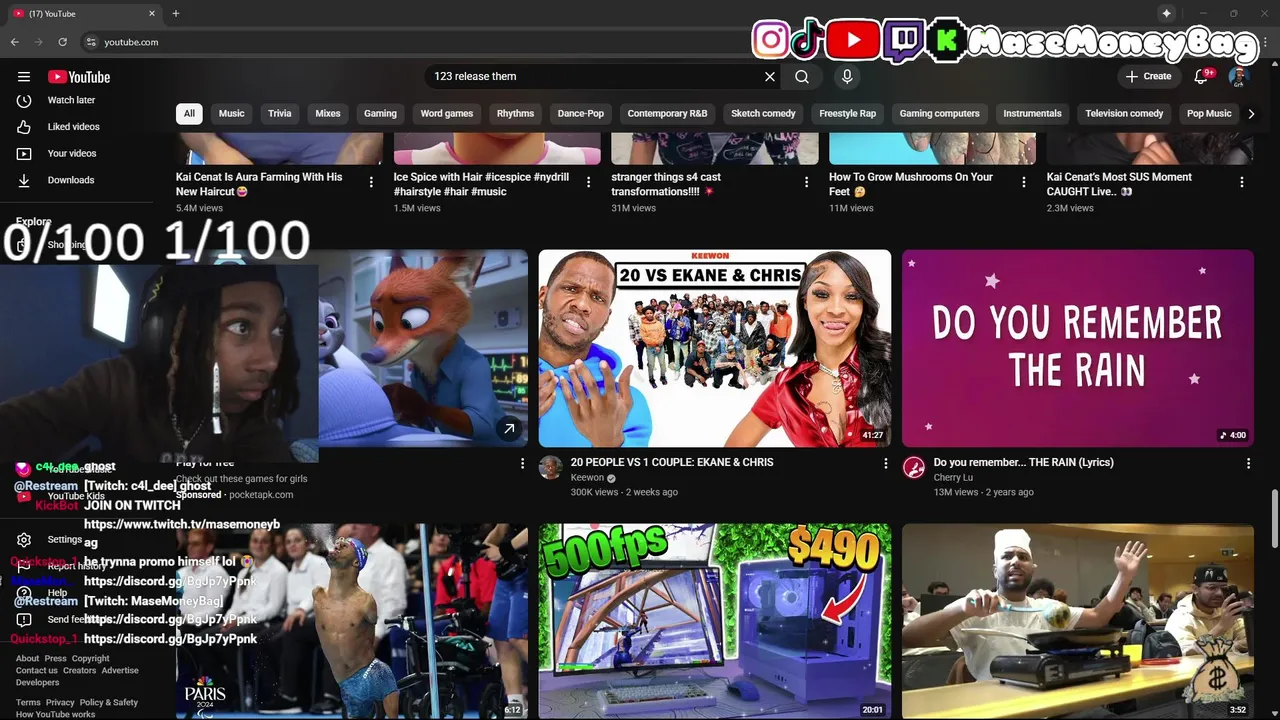Reload the page in the browser
1280x720 pixels.
62,42
